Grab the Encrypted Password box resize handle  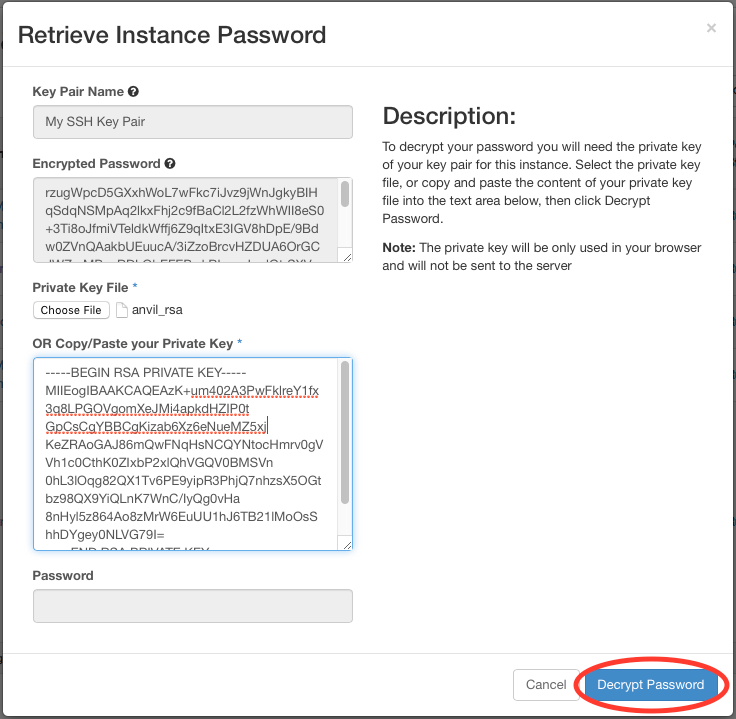click(346, 256)
